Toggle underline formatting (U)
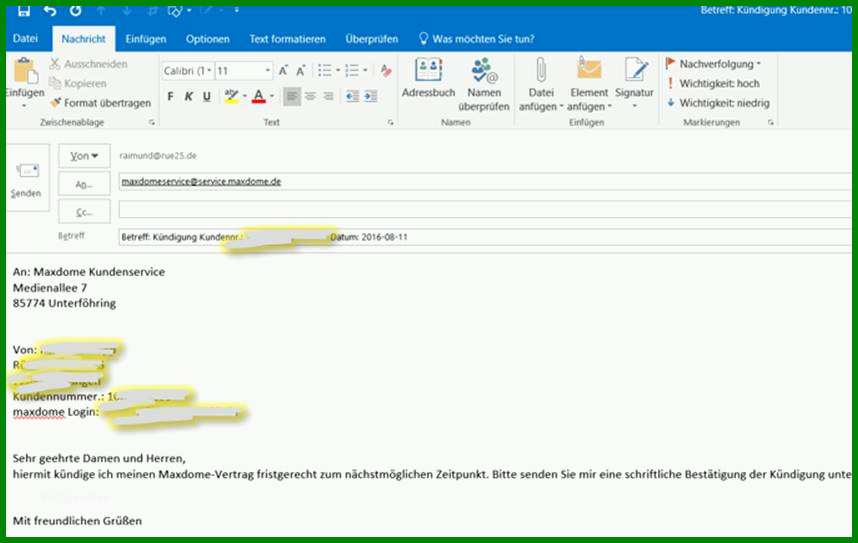858x543 pixels. point(206,97)
